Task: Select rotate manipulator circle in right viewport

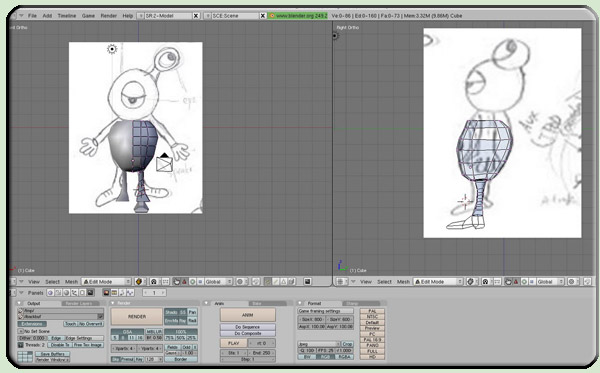Action: pos(524,282)
